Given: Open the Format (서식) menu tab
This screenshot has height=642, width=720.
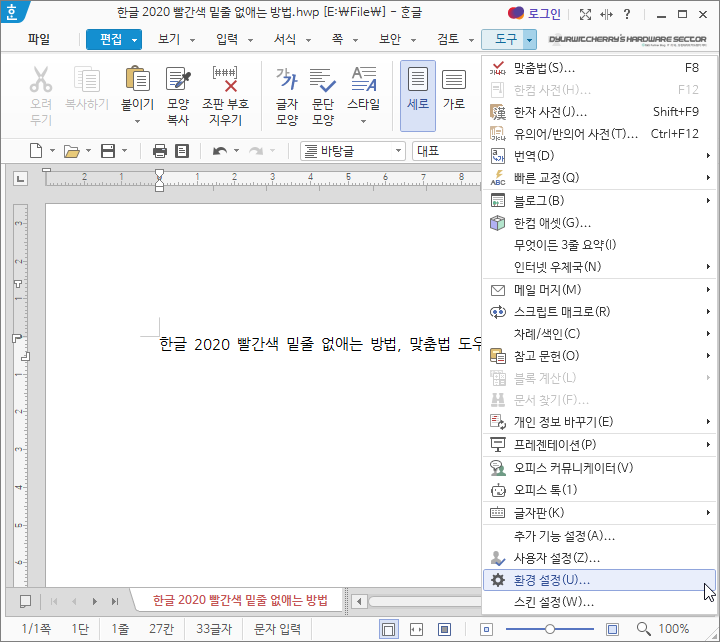Looking at the screenshot, I should point(285,39).
